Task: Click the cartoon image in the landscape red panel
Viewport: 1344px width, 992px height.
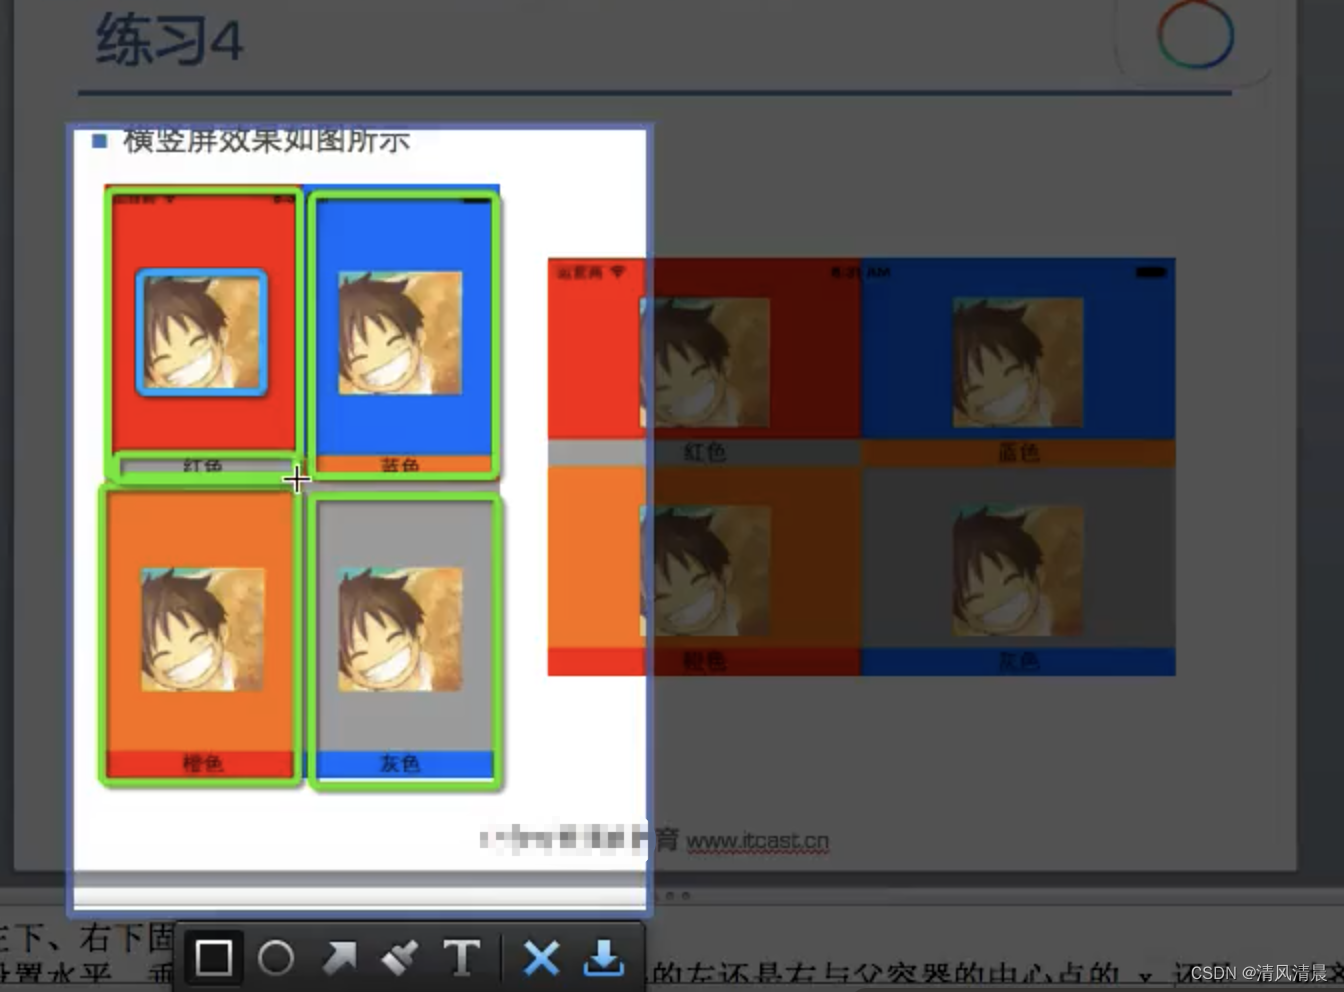Action: 704,363
